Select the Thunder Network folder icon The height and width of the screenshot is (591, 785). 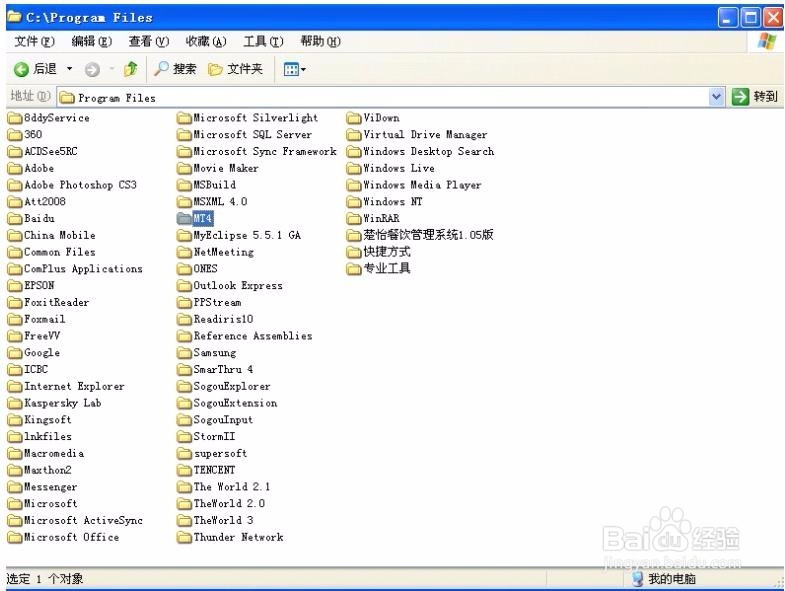pyautogui.click(x=184, y=537)
